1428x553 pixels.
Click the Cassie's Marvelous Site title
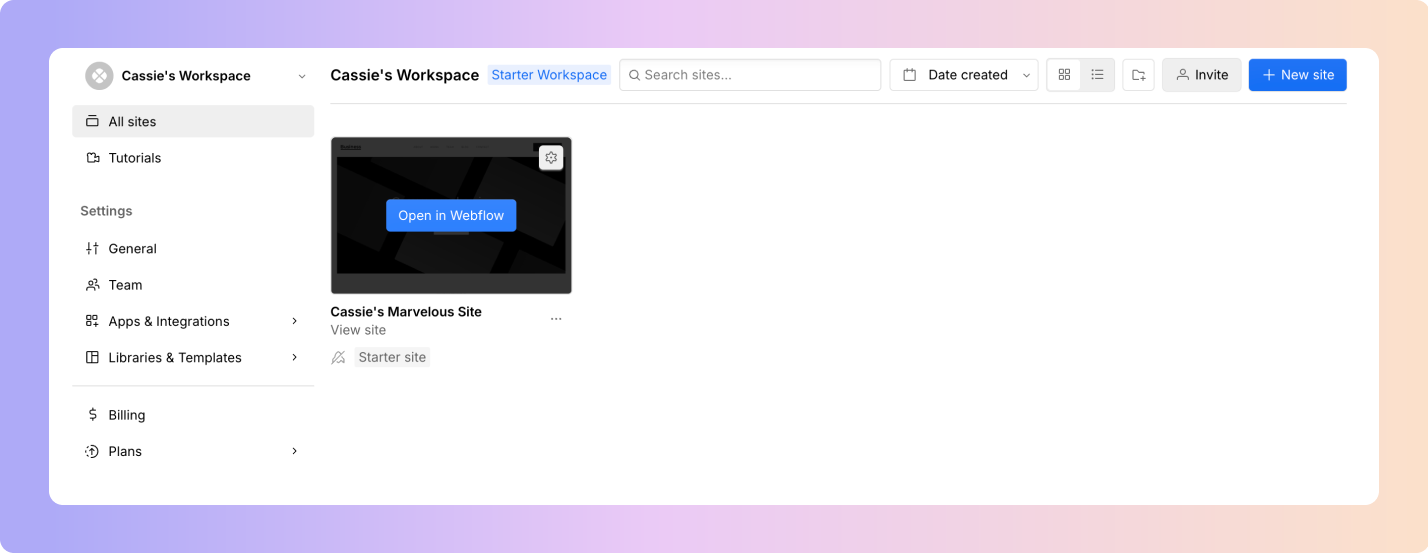pyautogui.click(x=406, y=312)
